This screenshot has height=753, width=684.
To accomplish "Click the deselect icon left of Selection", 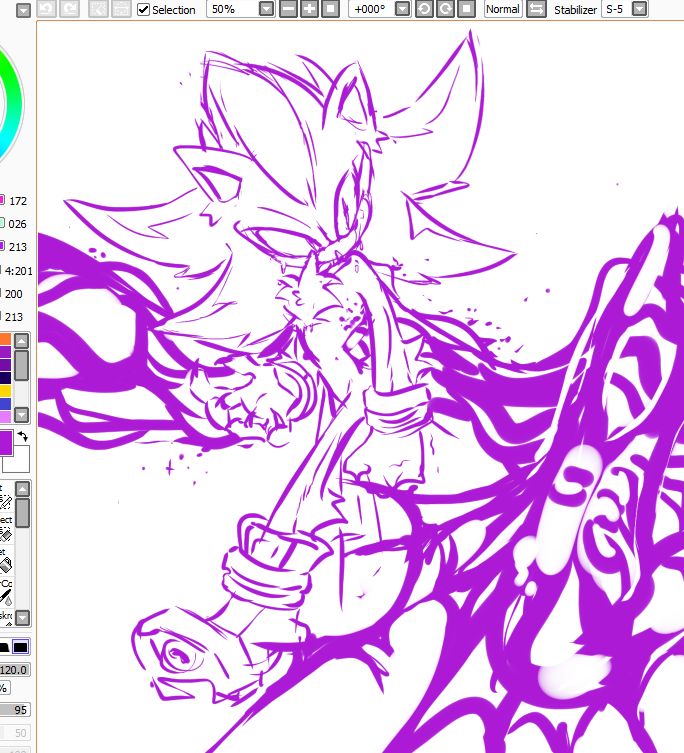I will [98, 9].
